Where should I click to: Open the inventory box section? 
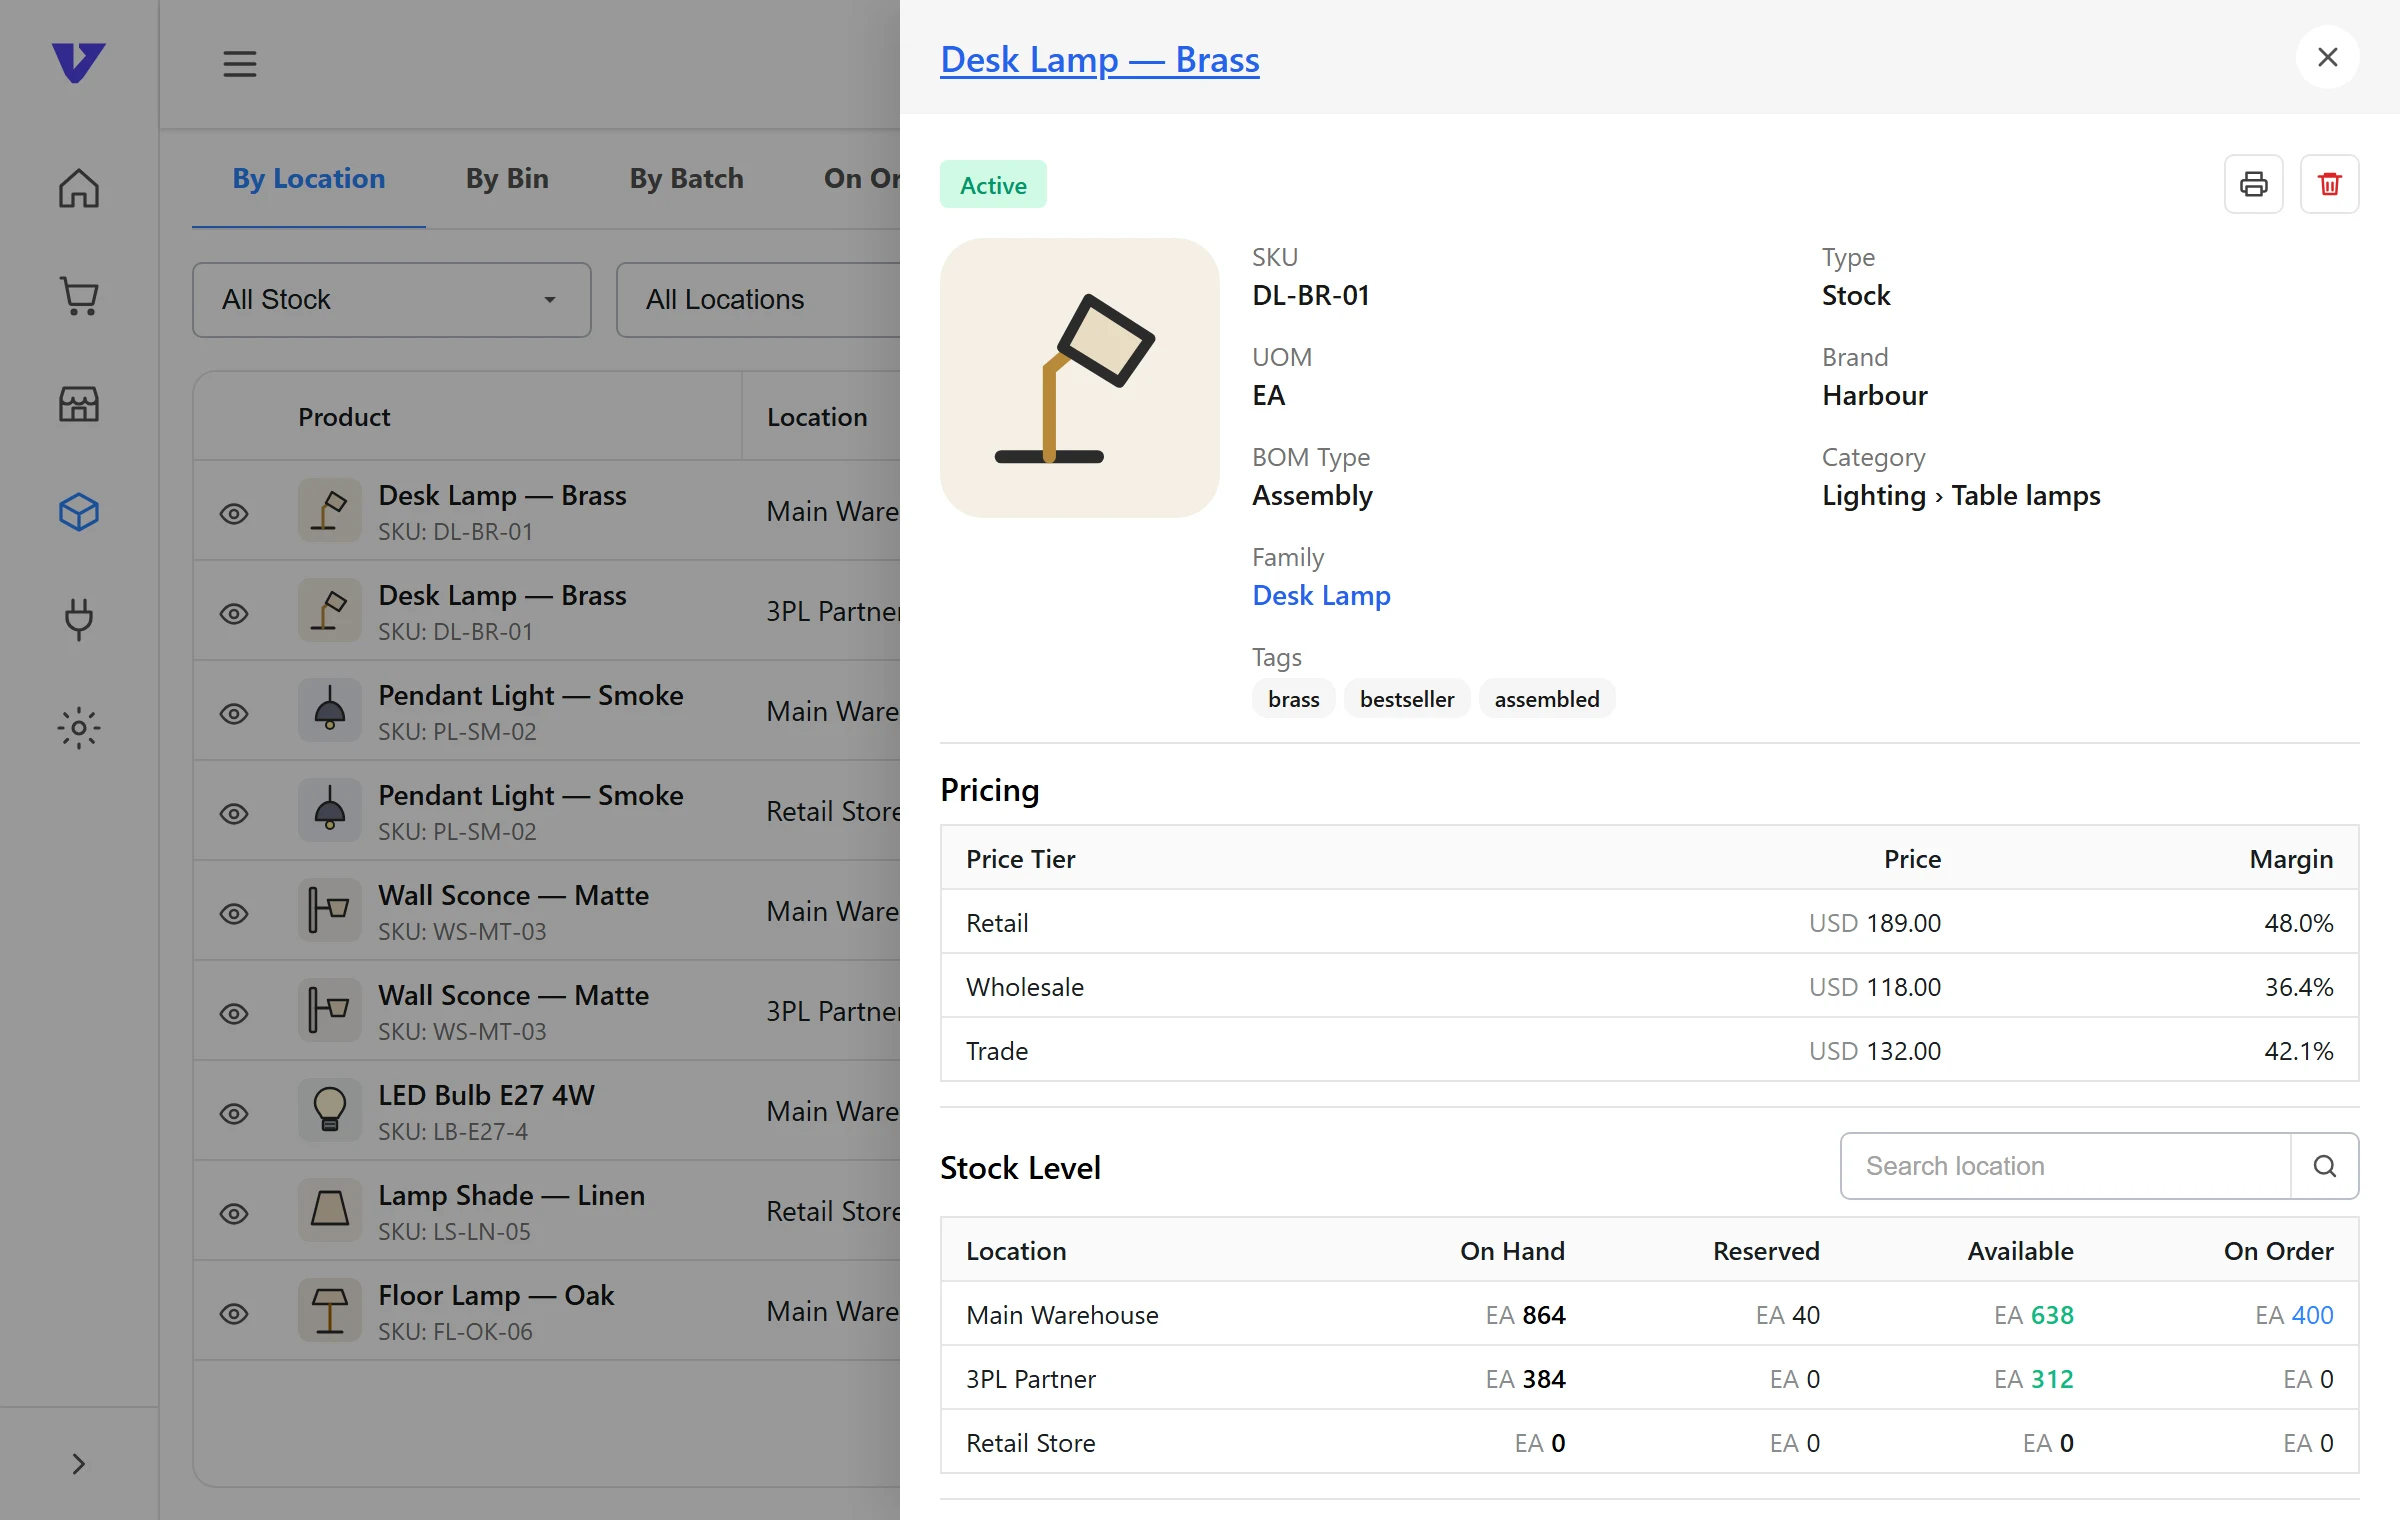coord(79,512)
